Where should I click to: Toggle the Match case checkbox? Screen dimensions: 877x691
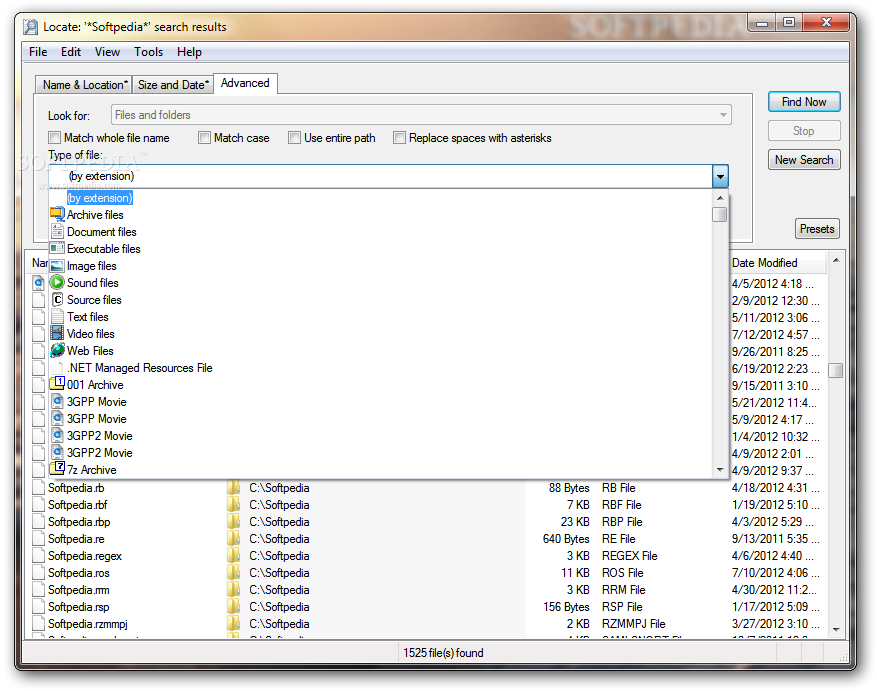pyautogui.click(x=204, y=138)
